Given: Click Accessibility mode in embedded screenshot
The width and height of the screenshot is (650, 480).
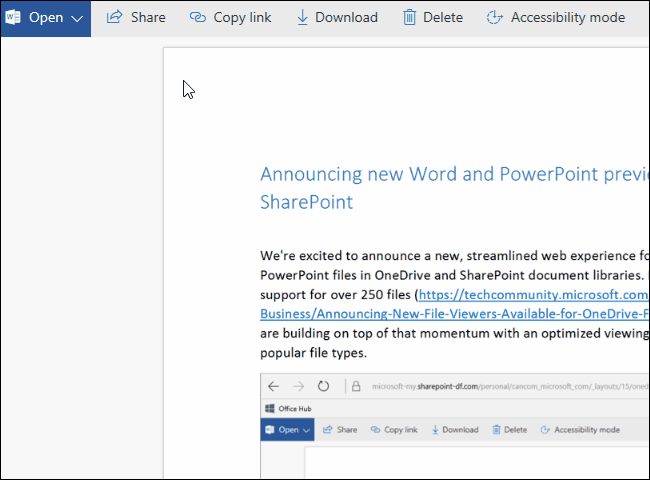Looking at the screenshot, I should pyautogui.click(x=580, y=429).
